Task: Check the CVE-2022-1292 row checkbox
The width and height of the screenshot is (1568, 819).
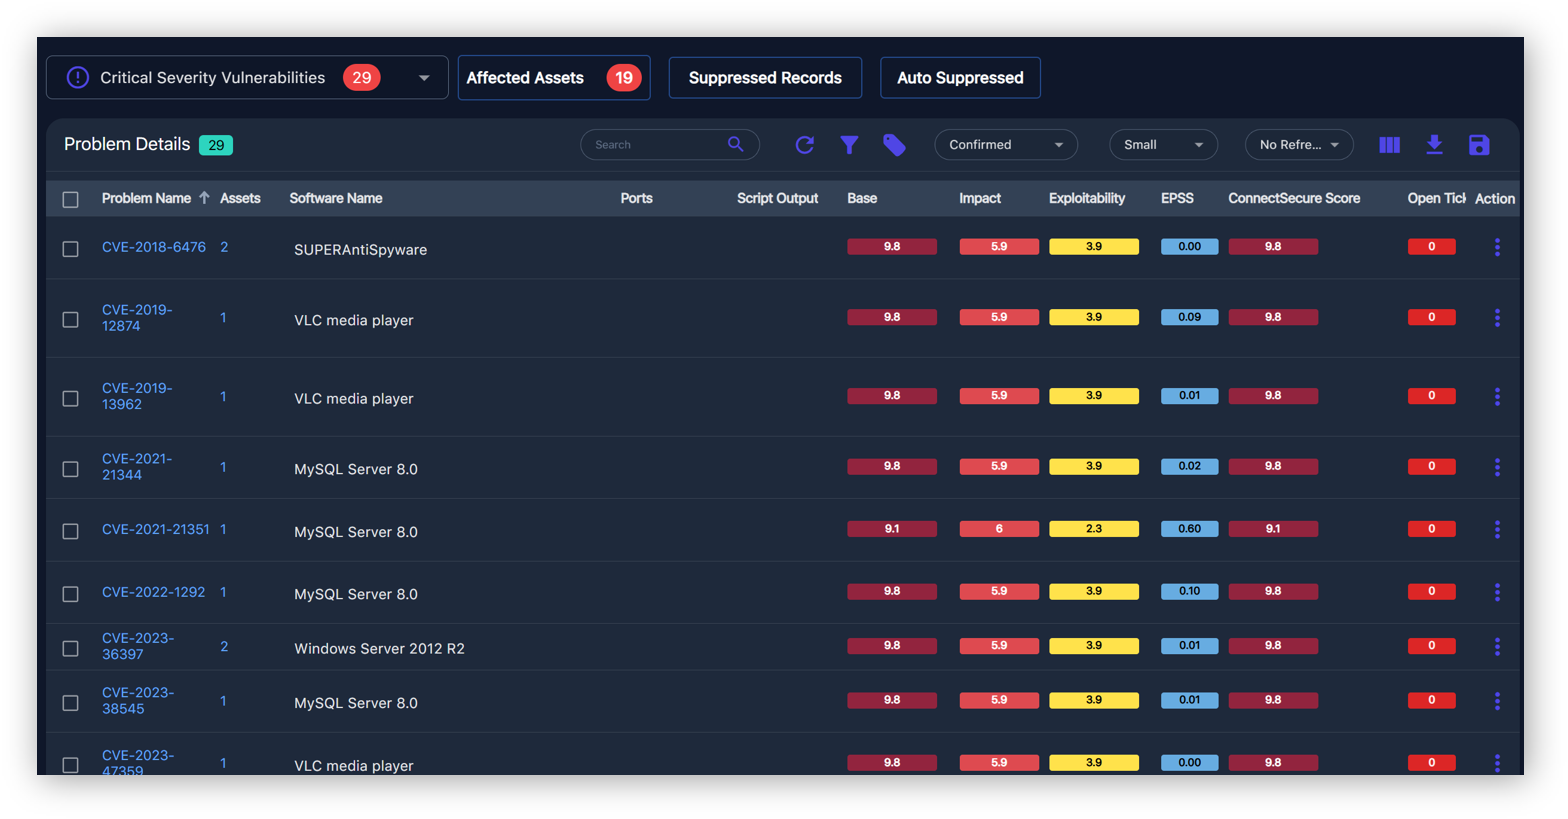Action: coord(70,594)
